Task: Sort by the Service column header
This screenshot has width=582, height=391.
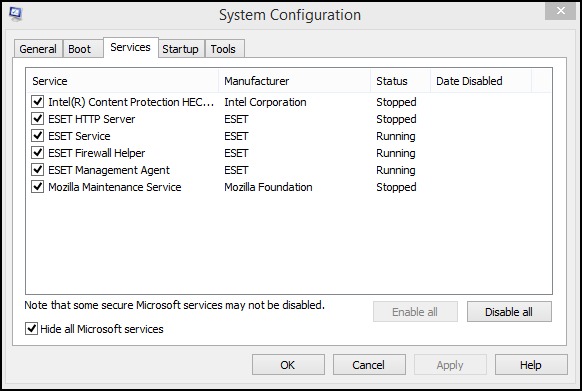Action: tap(122, 81)
